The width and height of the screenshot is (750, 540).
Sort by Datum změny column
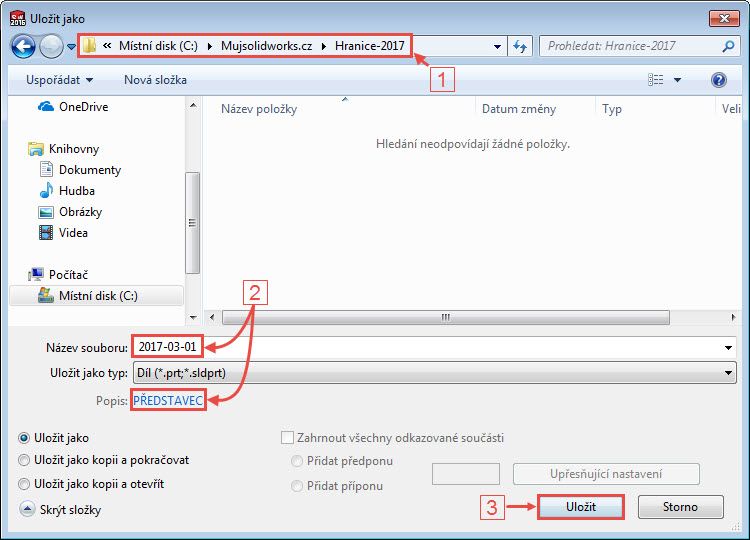tap(519, 109)
